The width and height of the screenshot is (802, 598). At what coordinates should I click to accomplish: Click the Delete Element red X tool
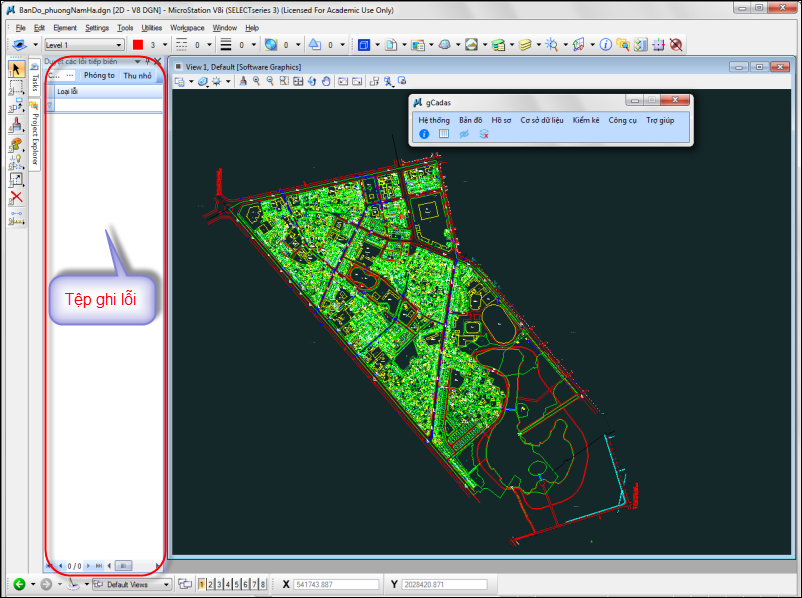pos(16,197)
